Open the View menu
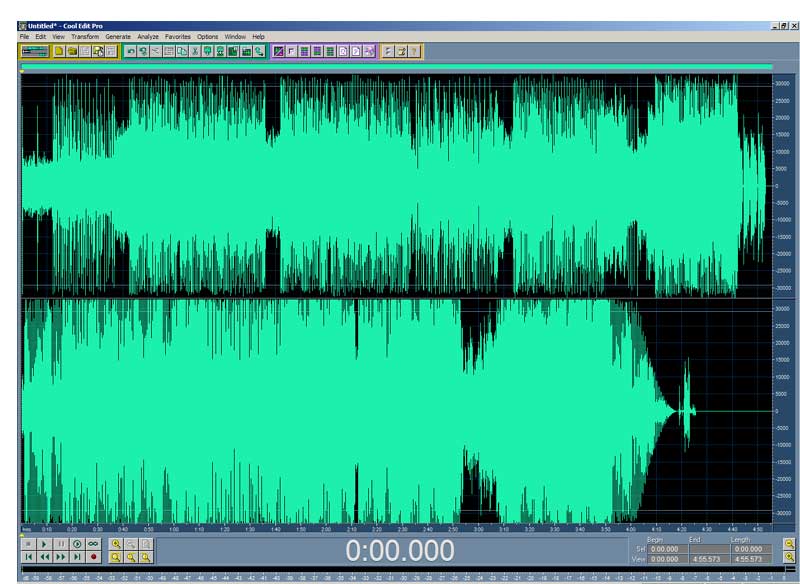Viewport: 800px width, 584px height. [x=58, y=37]
